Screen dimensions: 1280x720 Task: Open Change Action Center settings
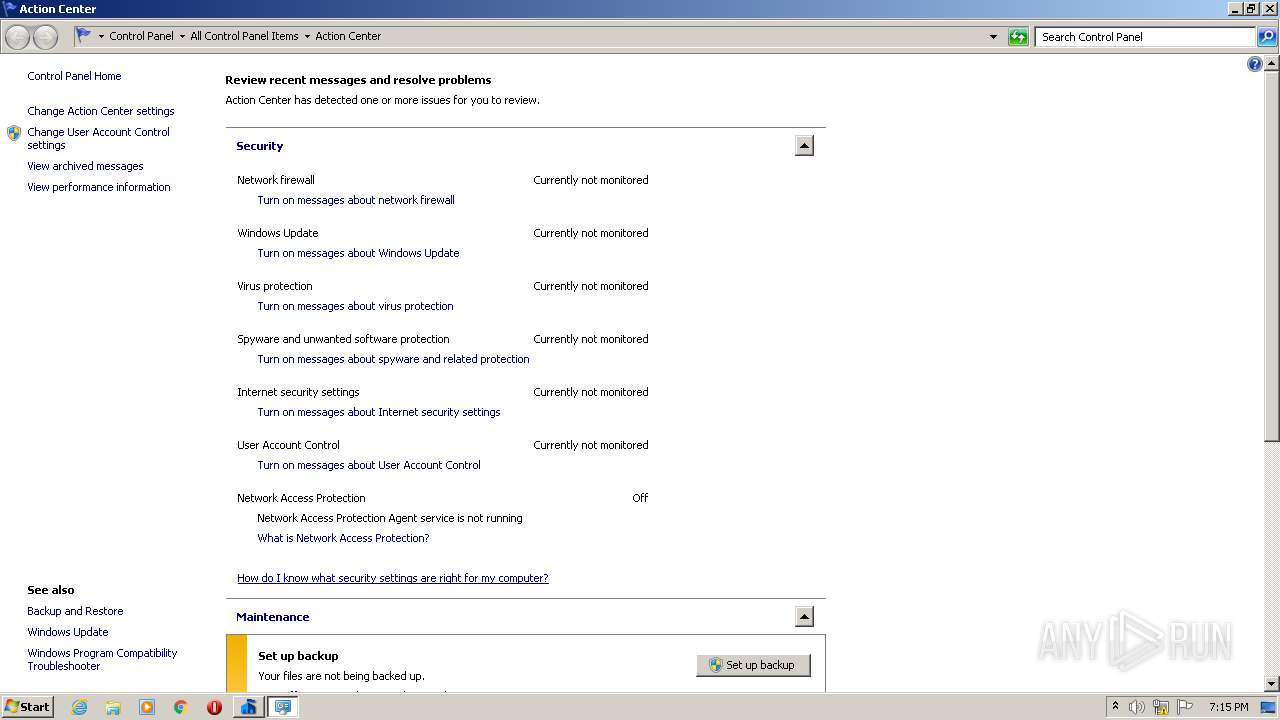(x=101, y=111)
